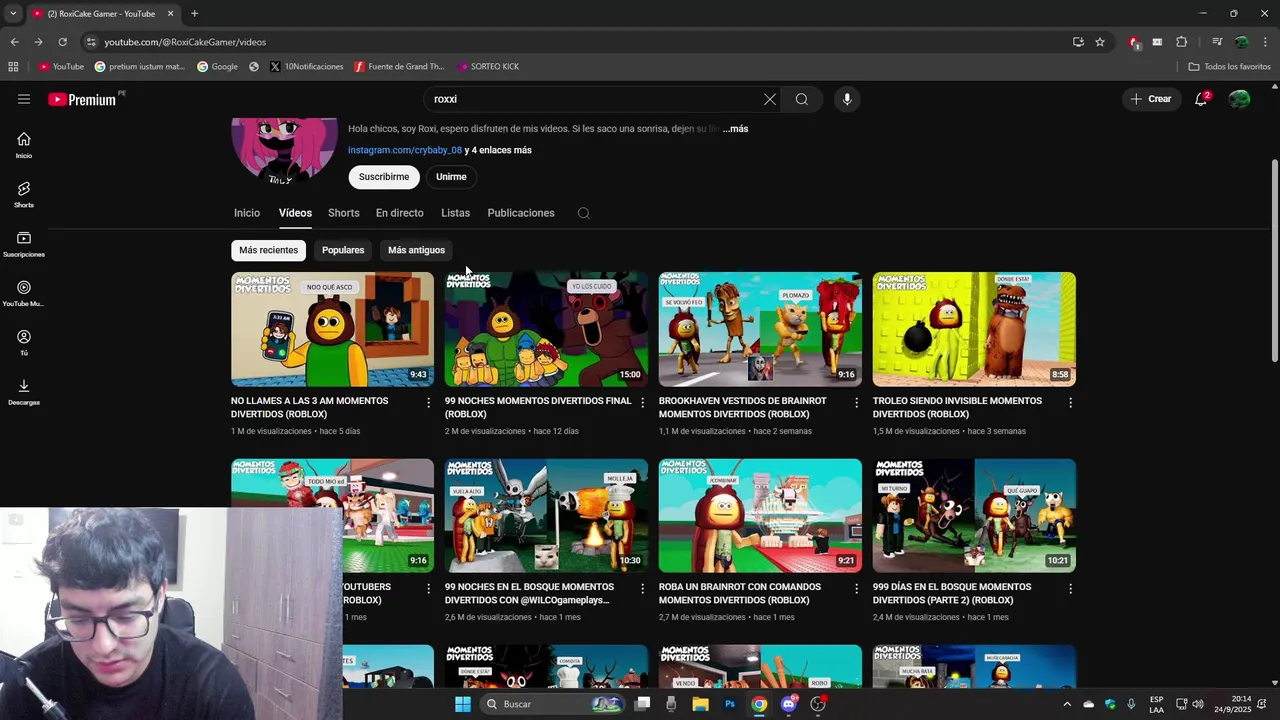Switch to the Publicaciones tab
Image resolution: width=1280 pixels, height=720 pixels.
pyautogui.click(x=520, y=213)
